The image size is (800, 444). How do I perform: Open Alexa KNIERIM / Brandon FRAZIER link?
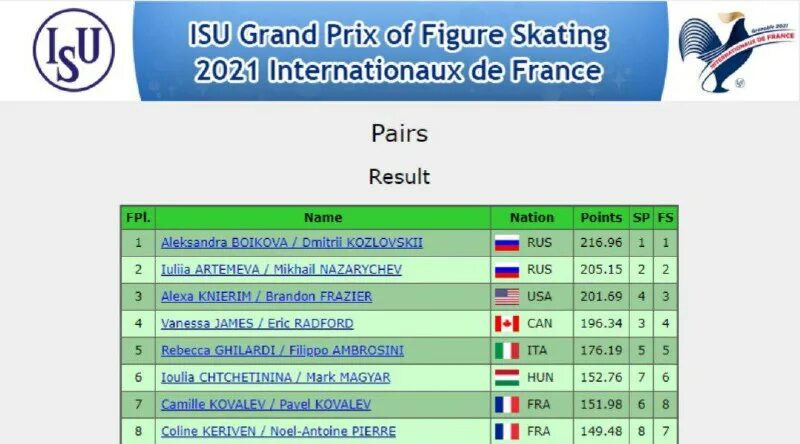(266, 297)
